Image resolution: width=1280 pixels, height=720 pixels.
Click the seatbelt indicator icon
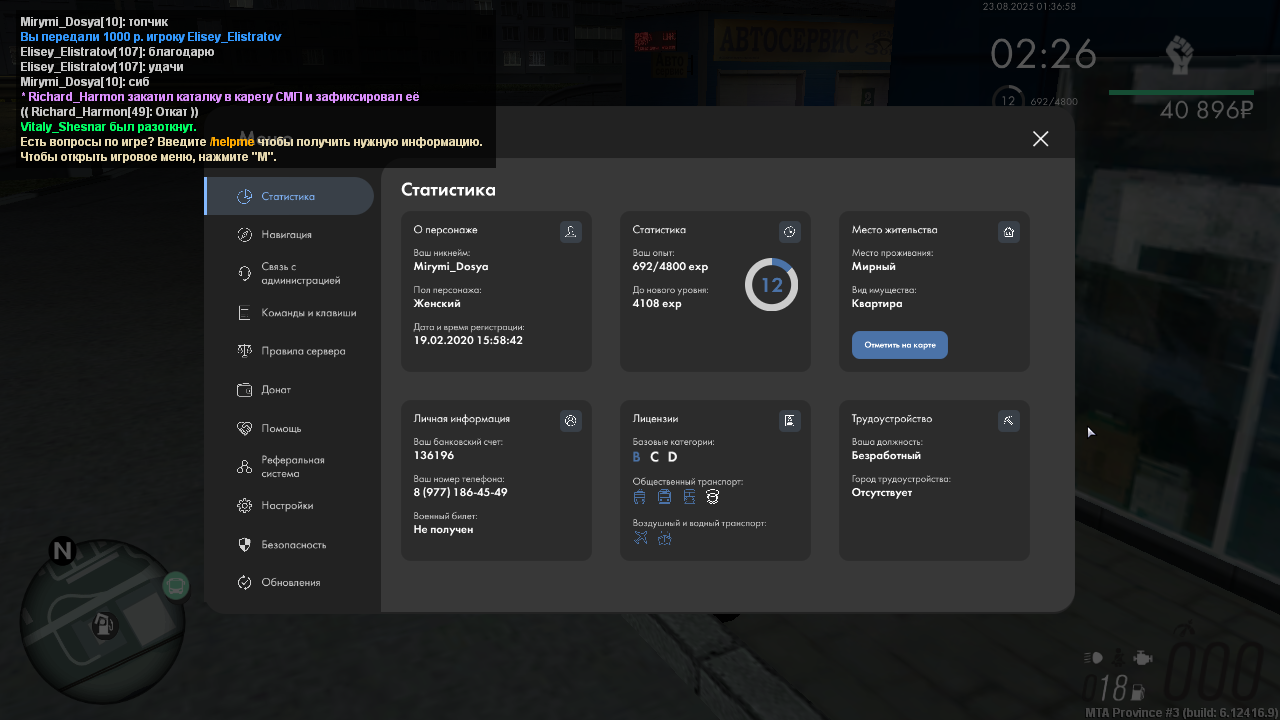point(1118,658)
